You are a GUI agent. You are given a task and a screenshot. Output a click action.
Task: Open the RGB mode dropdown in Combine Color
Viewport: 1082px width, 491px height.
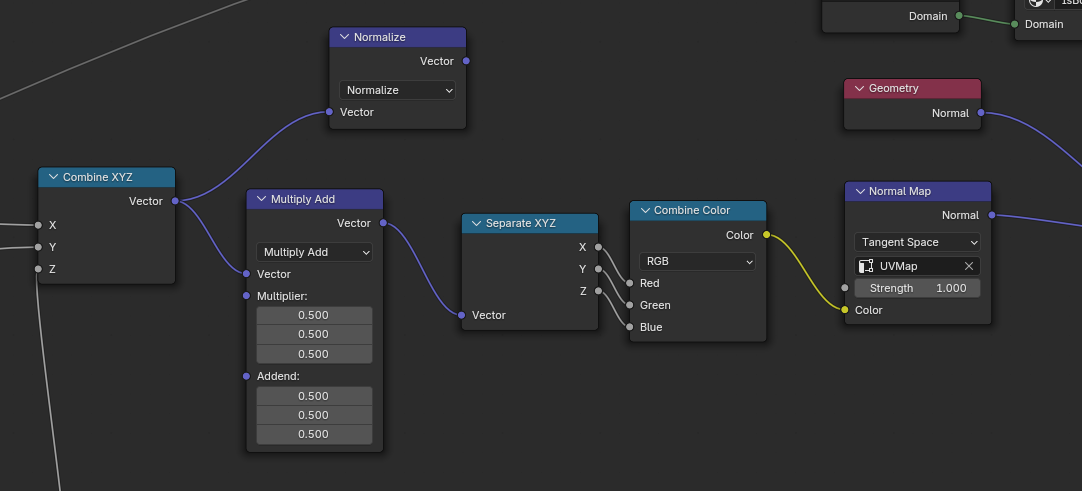click(x=697, y=261)
